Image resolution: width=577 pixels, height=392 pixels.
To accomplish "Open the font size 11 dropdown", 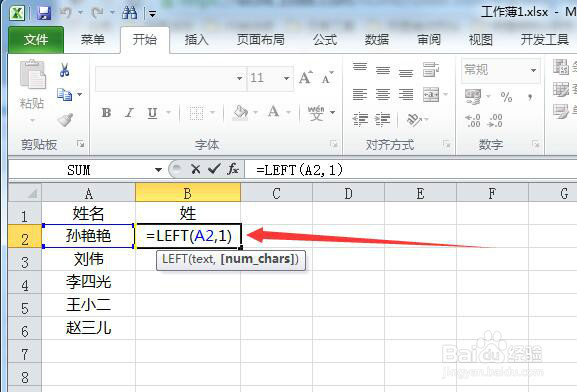I will point(286,78).
